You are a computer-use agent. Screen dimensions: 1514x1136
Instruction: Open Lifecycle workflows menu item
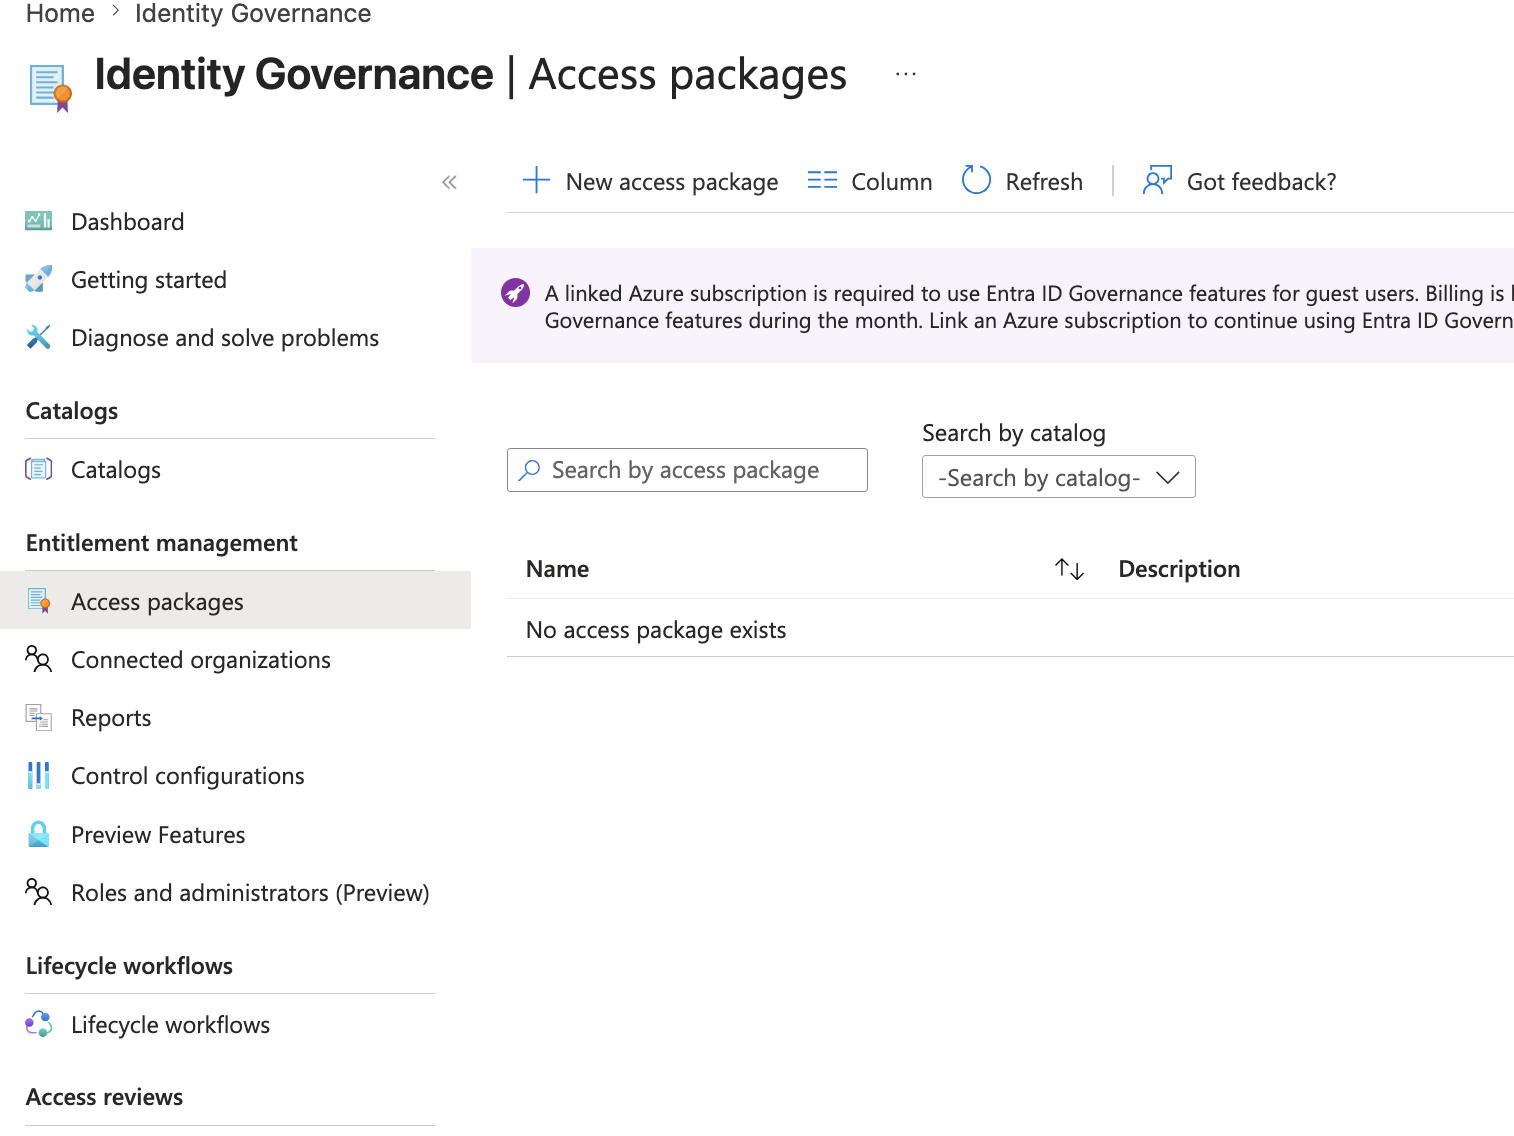tap(235, 1024)
